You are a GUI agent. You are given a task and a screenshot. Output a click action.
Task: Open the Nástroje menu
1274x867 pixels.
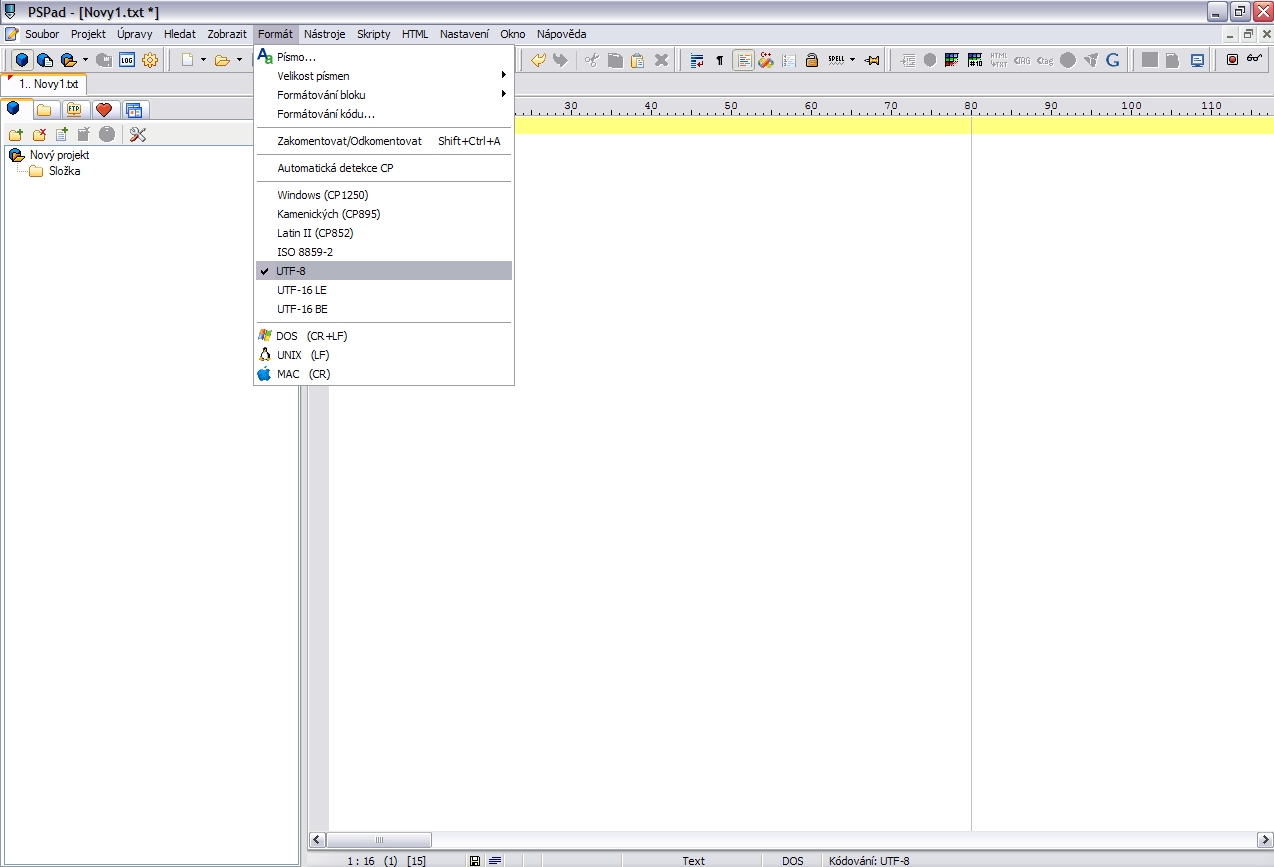point(324,34)
